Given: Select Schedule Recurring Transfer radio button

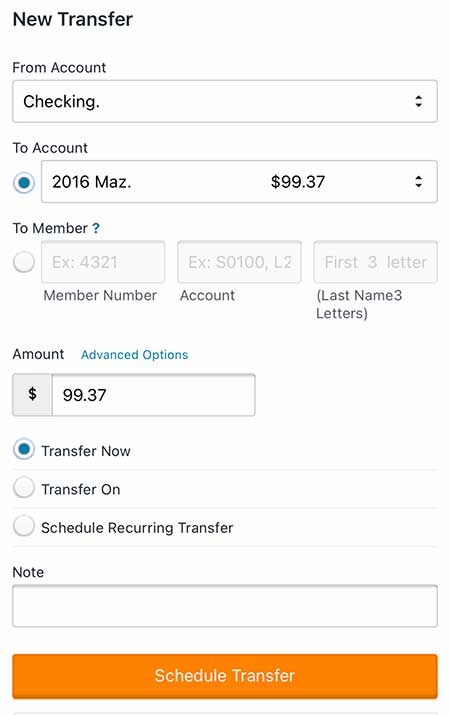Looking at the screenshot, I should pyautogui.click(x=24, y=526).
